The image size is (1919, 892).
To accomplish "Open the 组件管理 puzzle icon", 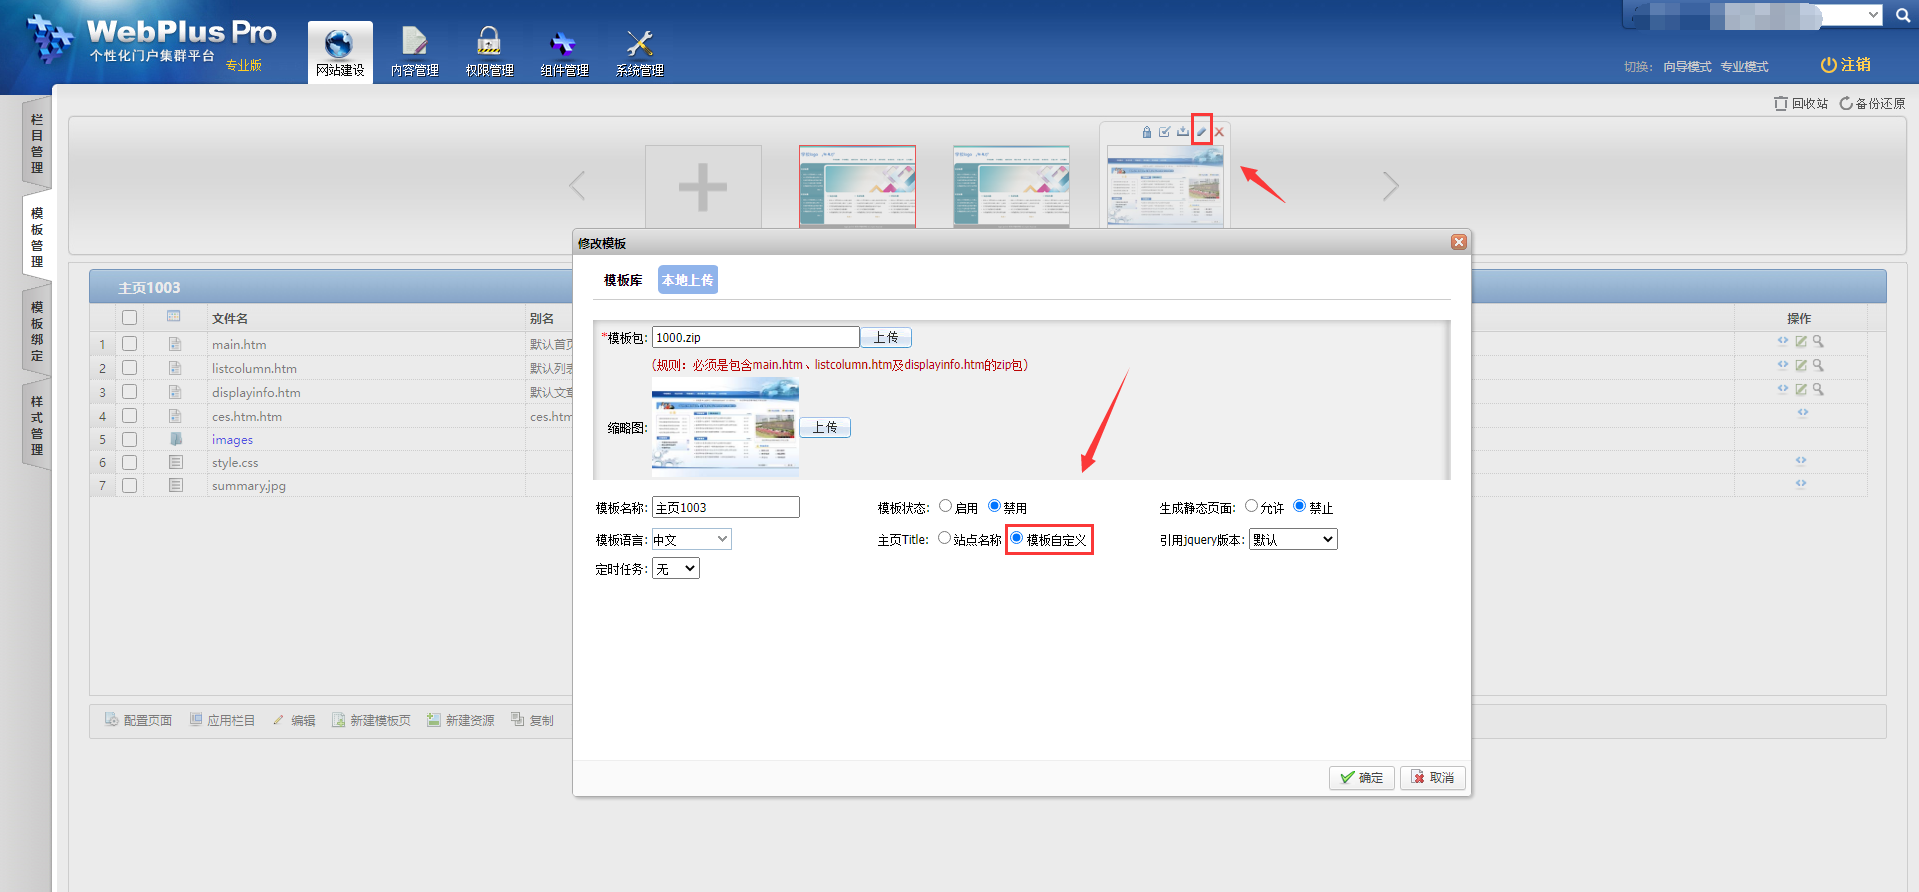I will 564,45.
